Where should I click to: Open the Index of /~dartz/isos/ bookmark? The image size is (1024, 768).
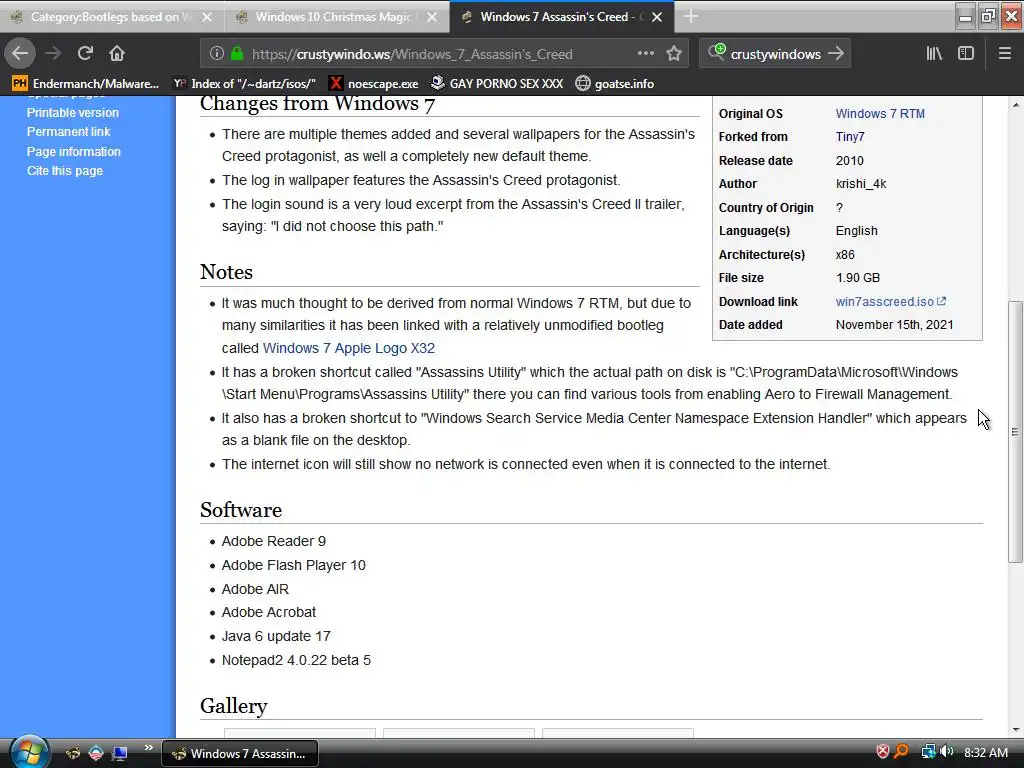[244, 84]
